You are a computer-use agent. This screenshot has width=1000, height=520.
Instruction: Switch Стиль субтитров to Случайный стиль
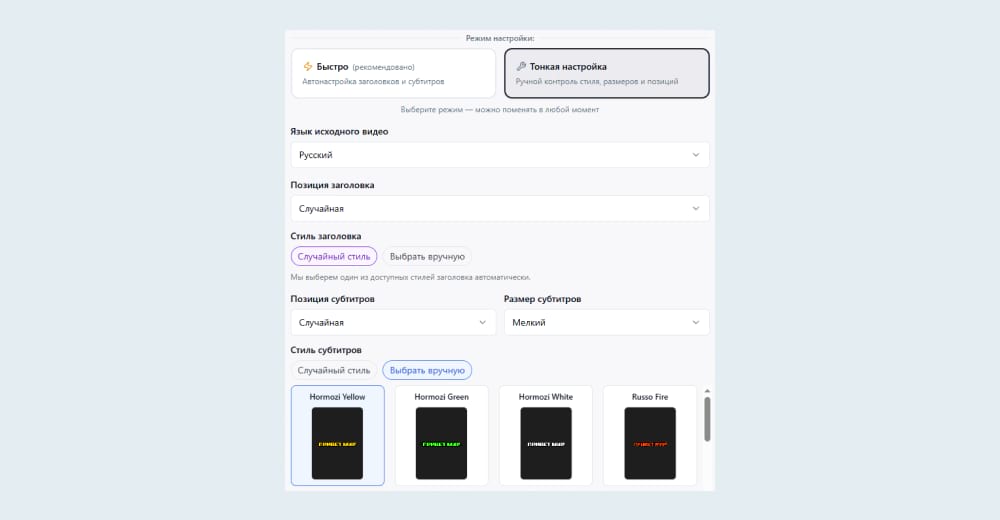[x=334, y=370]
